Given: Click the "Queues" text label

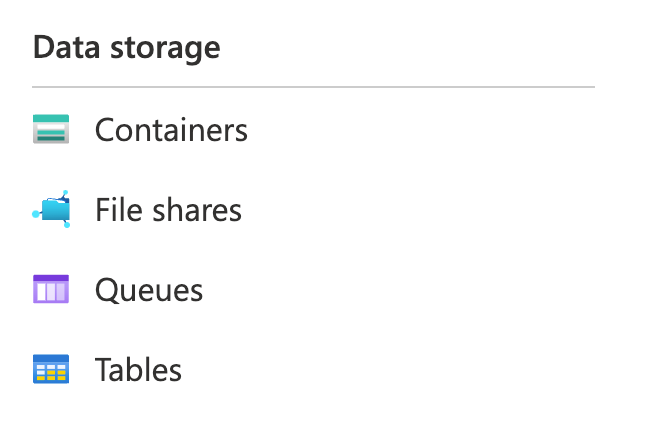Looking at the screenshot, I should point(149,290).
